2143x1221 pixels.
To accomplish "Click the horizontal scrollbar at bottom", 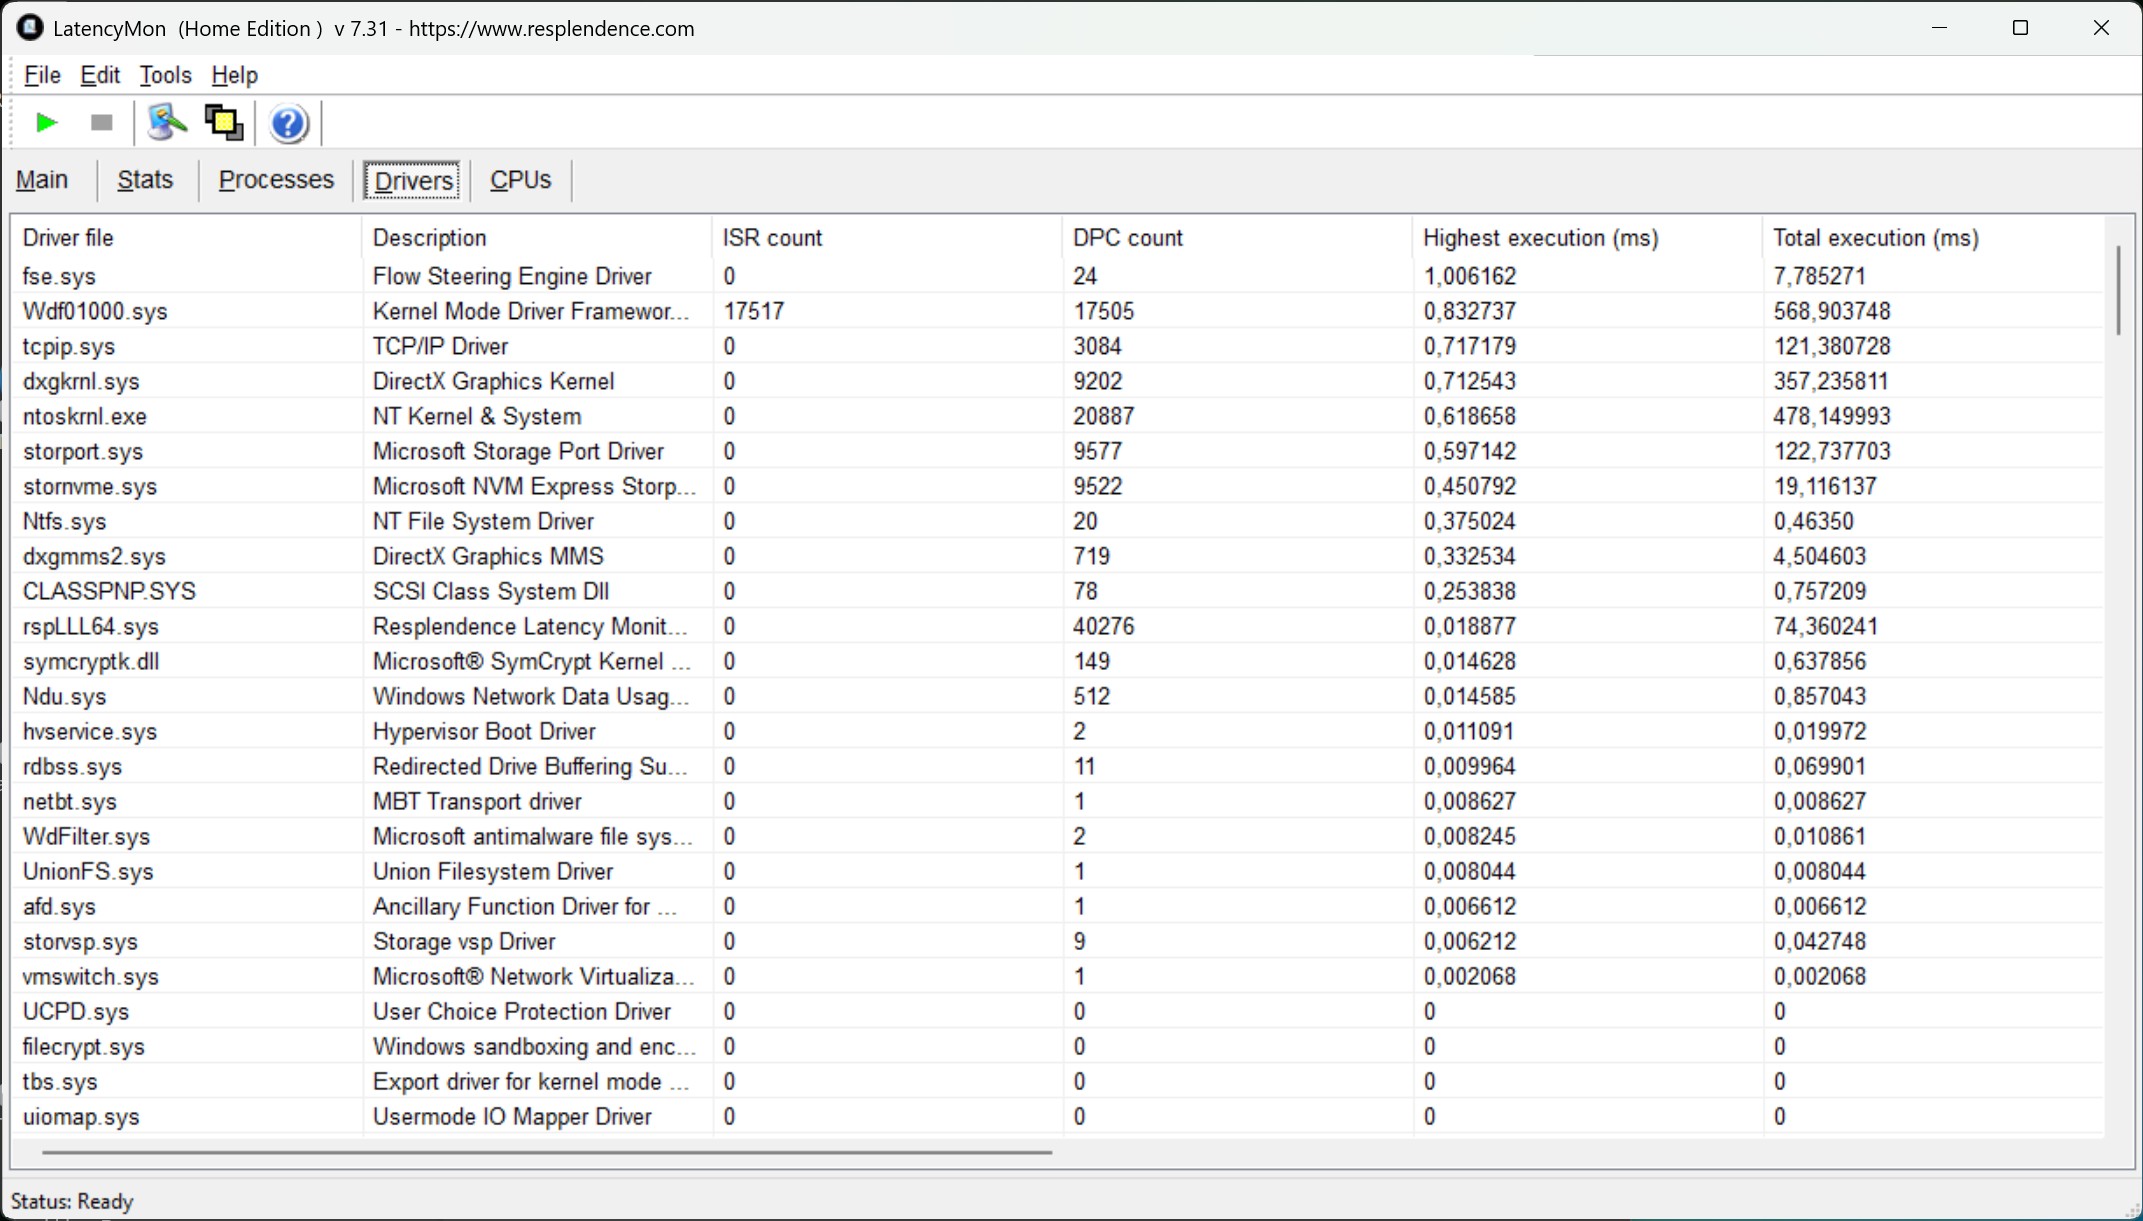I will (546, 1152).
